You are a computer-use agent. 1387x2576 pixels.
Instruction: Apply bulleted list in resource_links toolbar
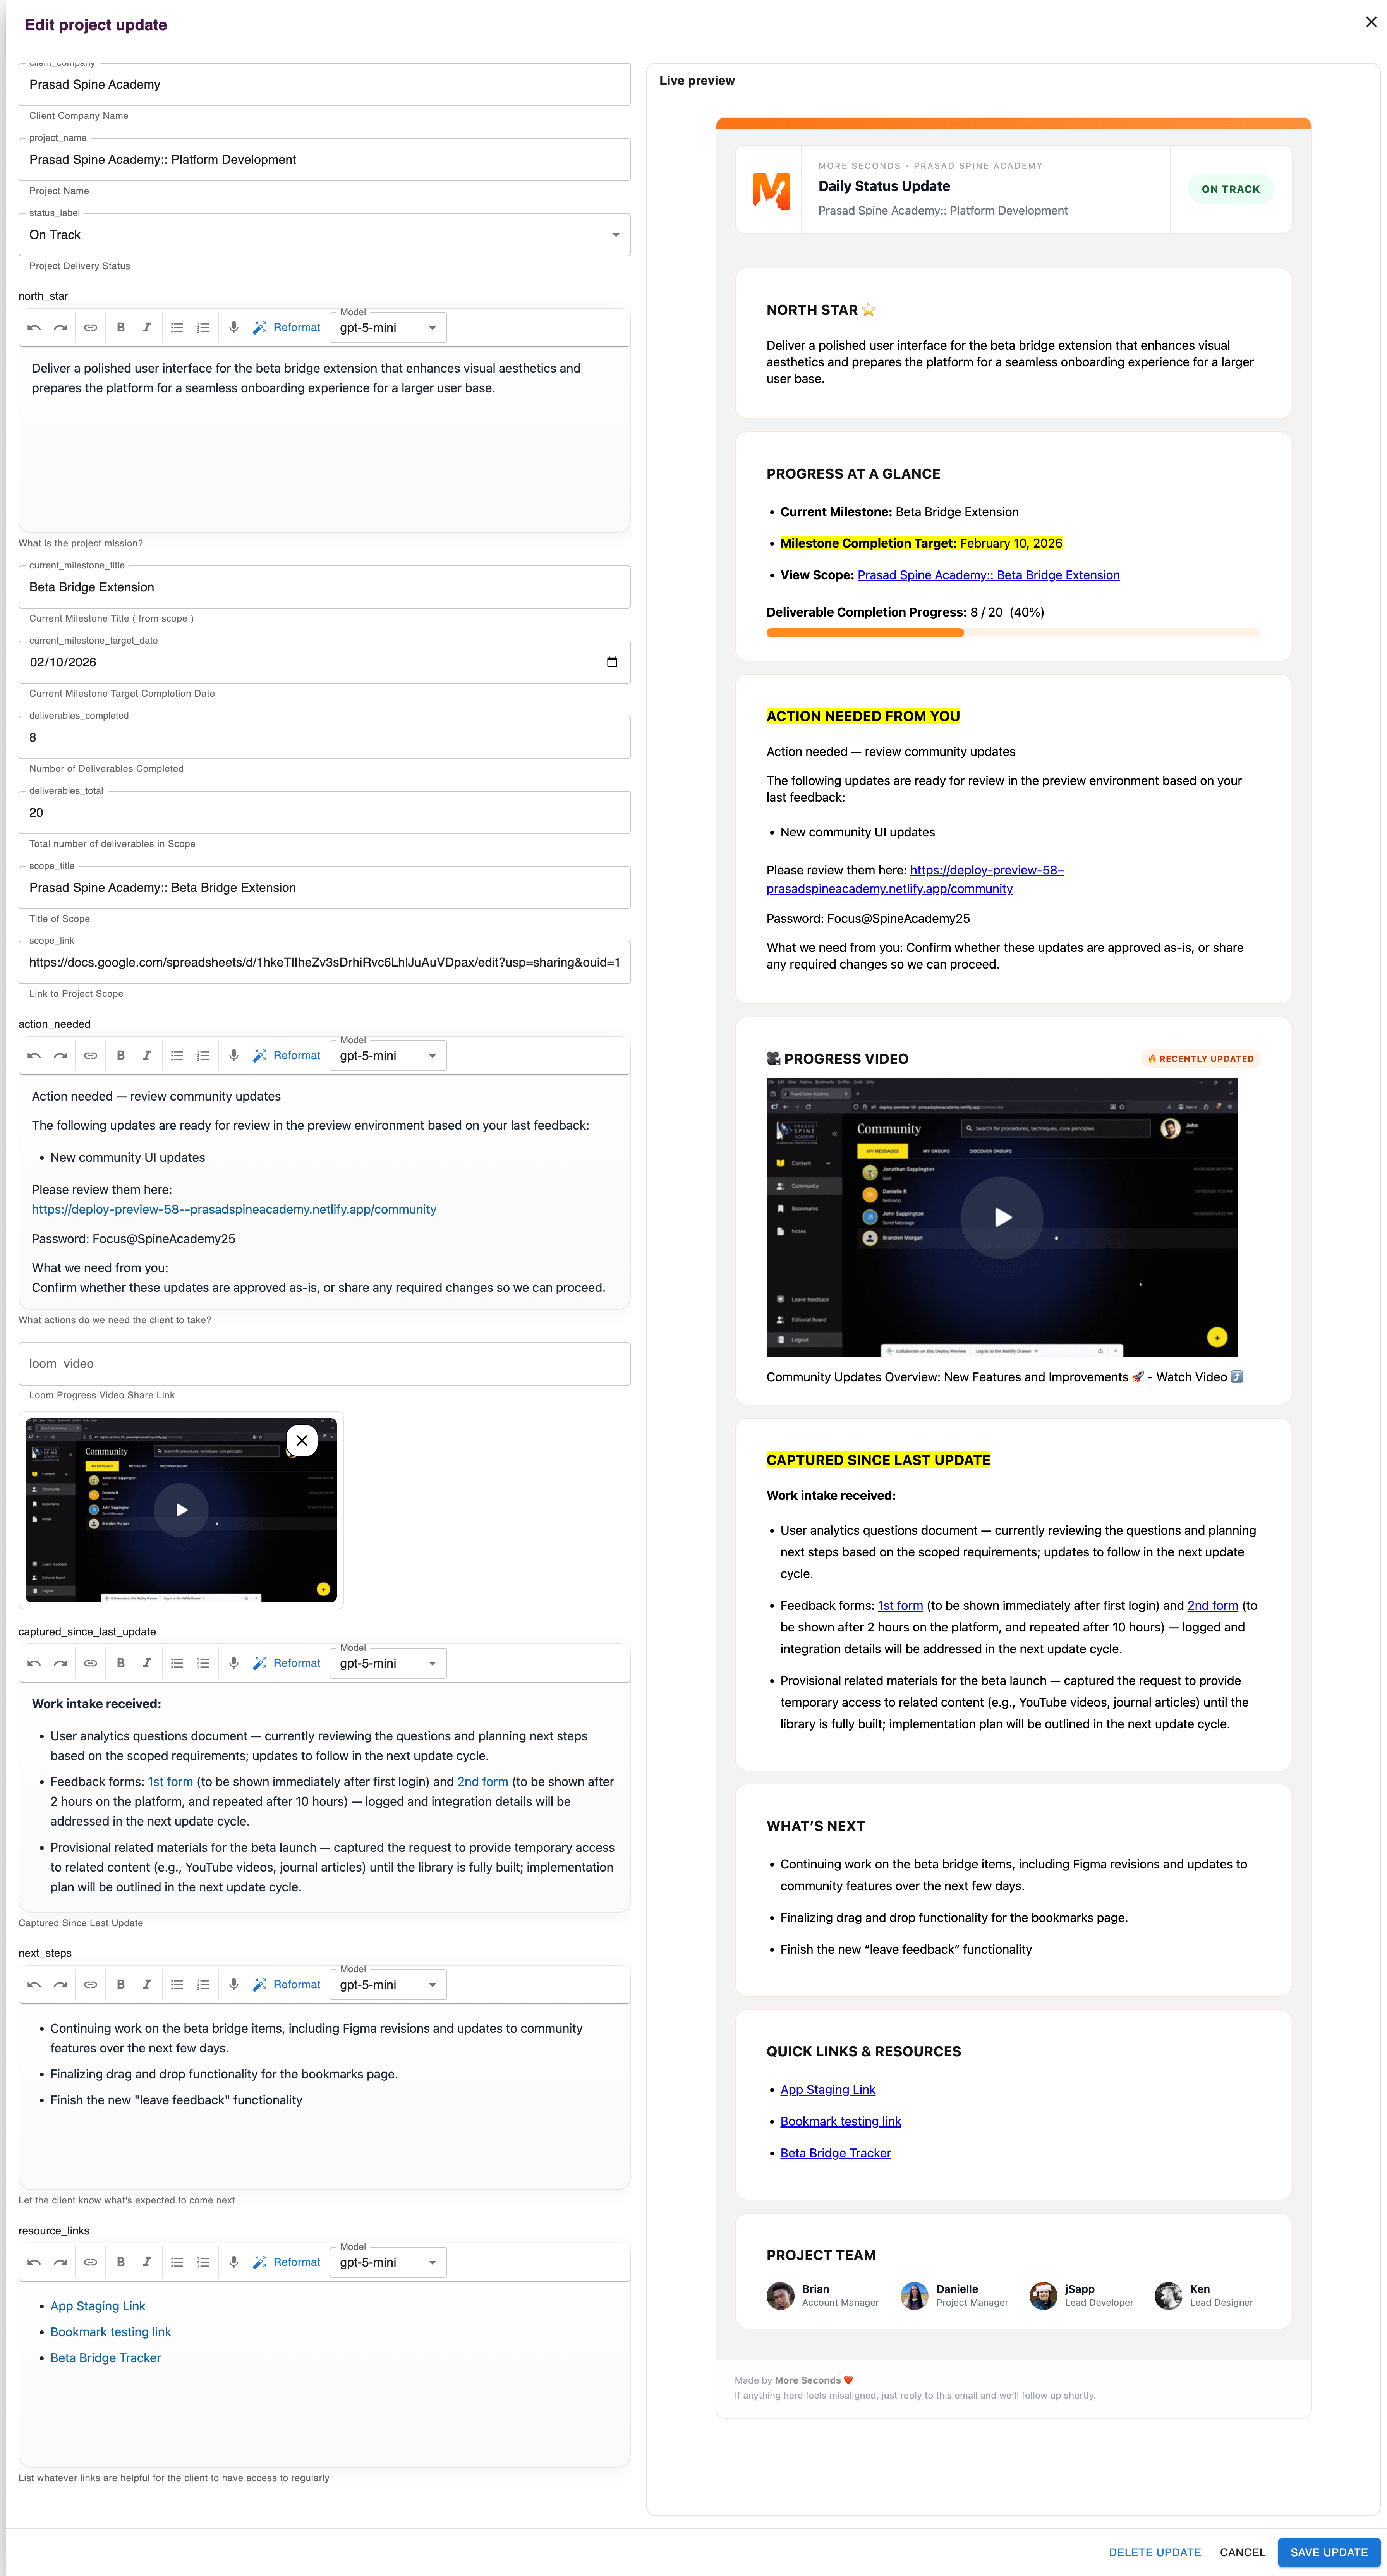pyautogui.click(x=177, y=2262)
